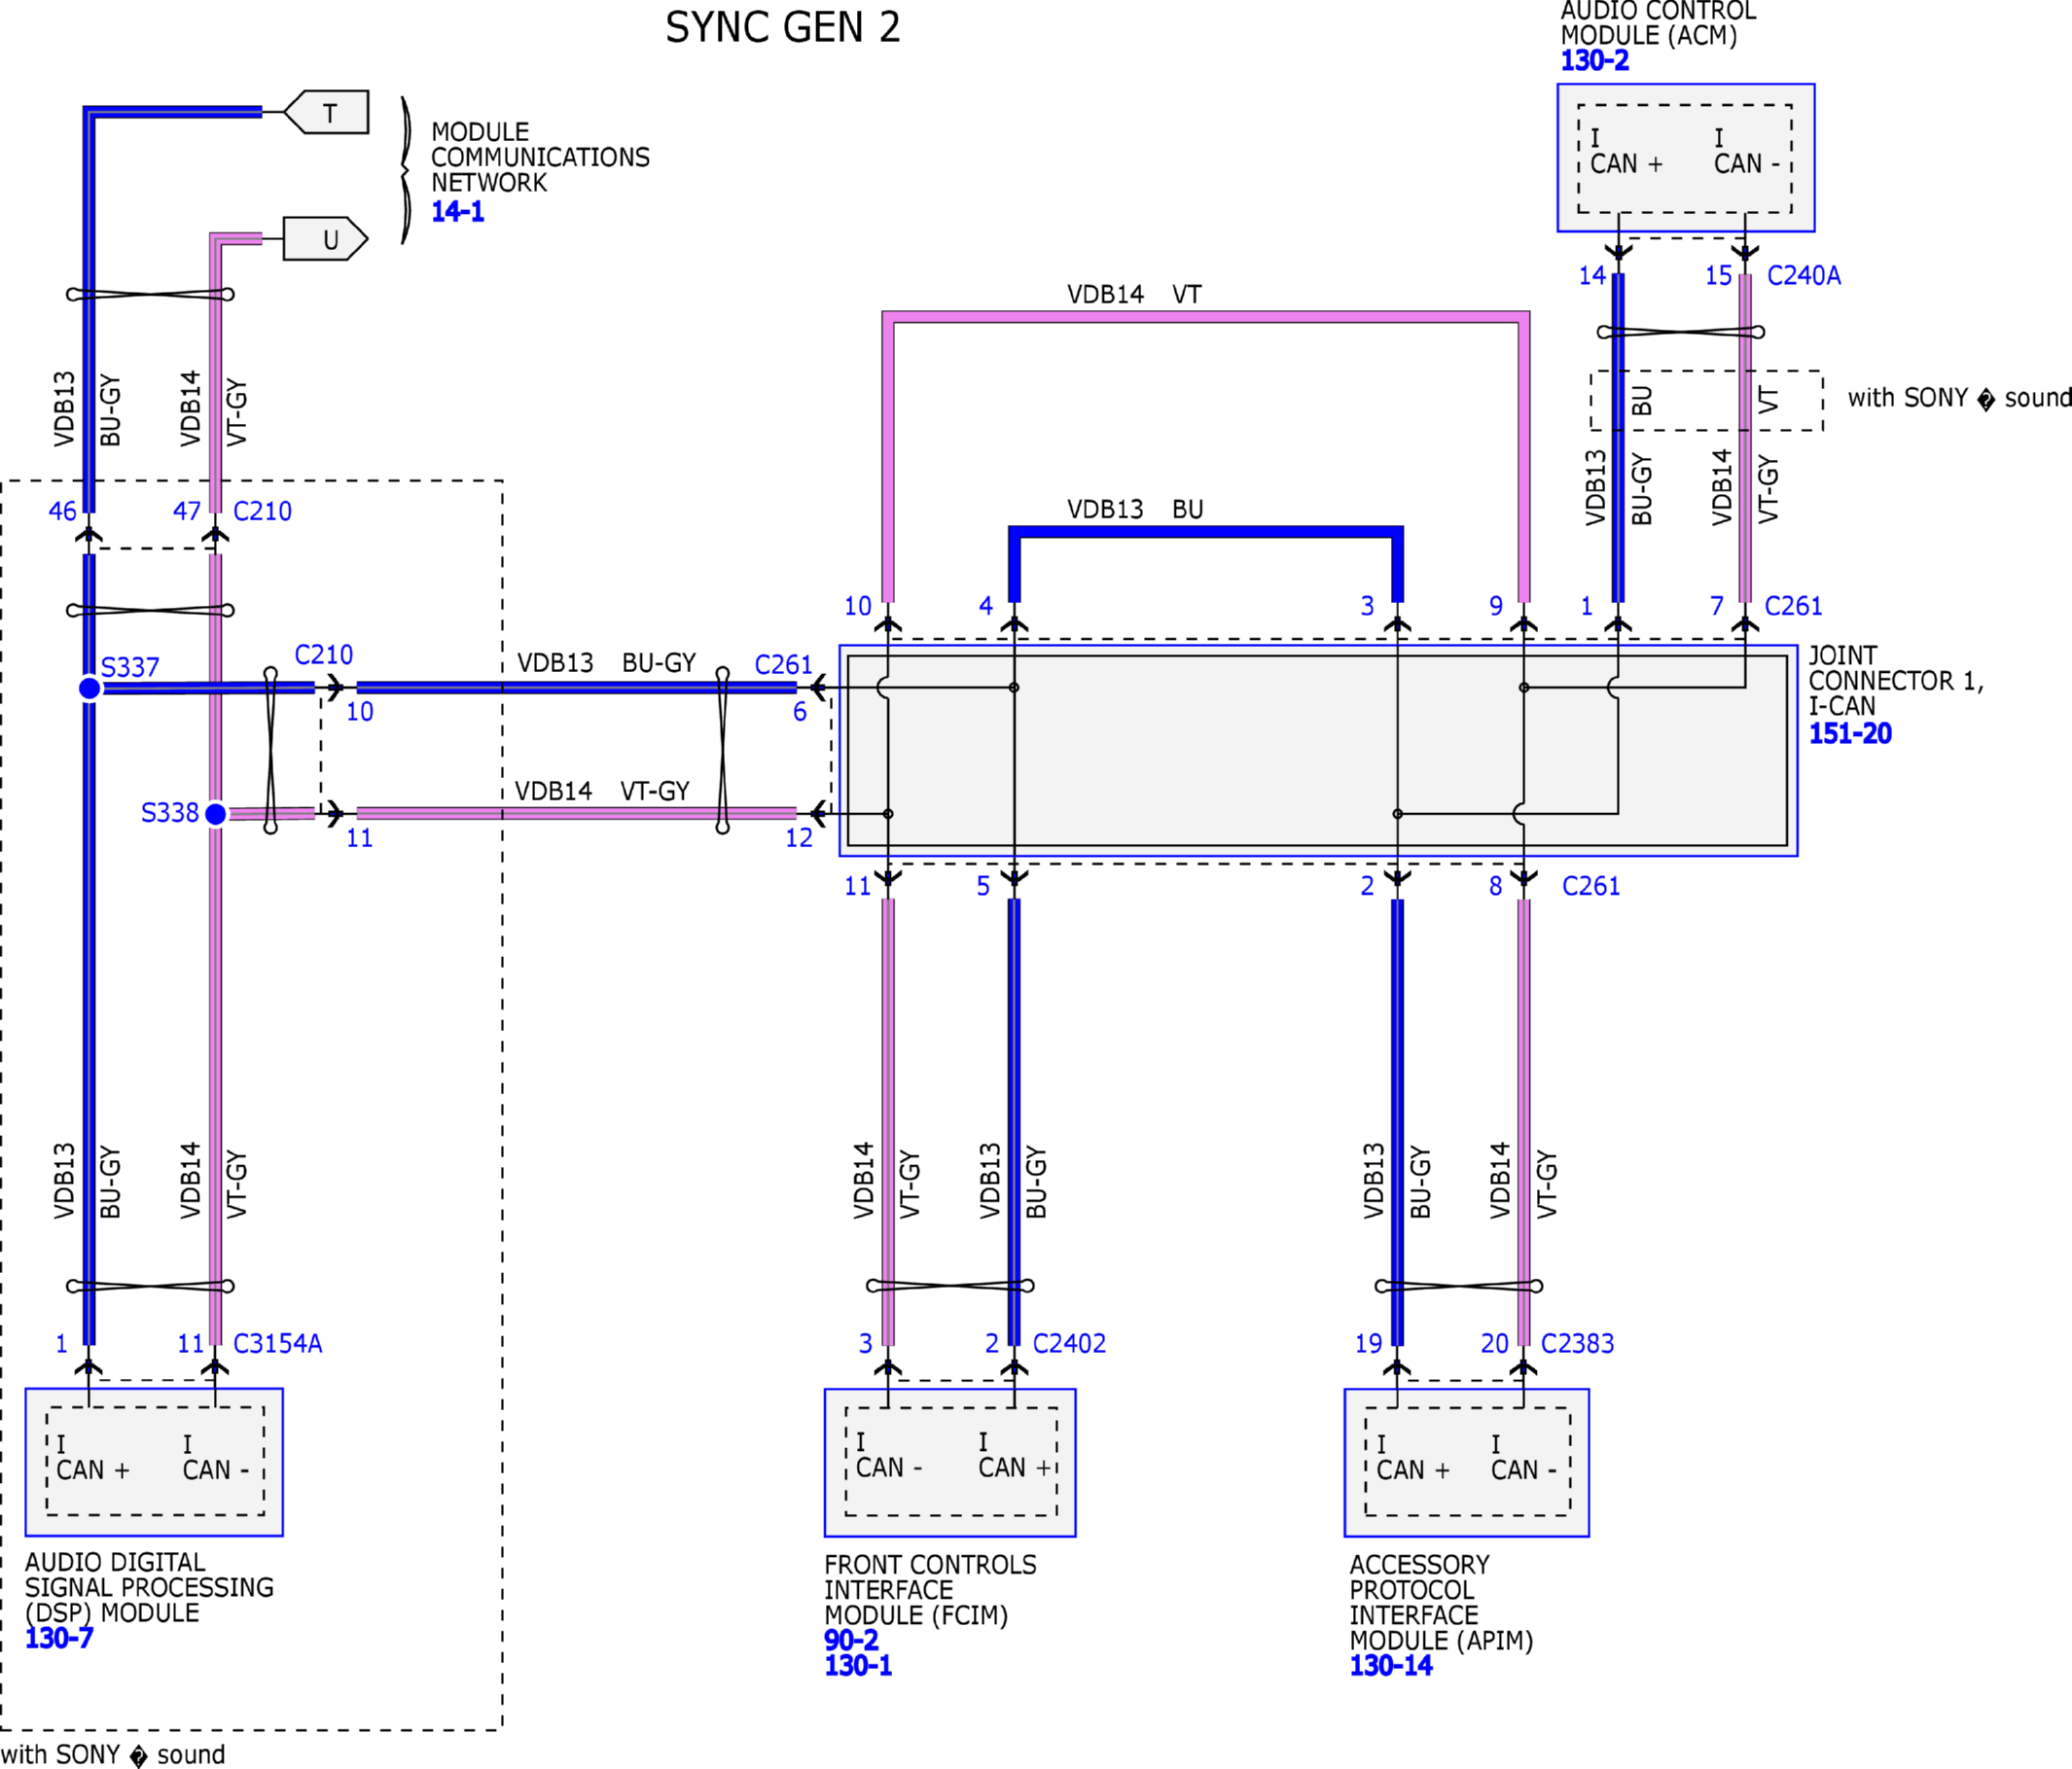Follow the 130-14 APIM reference link
2072x1769 pixels.
click(x=1391, y=1665)
